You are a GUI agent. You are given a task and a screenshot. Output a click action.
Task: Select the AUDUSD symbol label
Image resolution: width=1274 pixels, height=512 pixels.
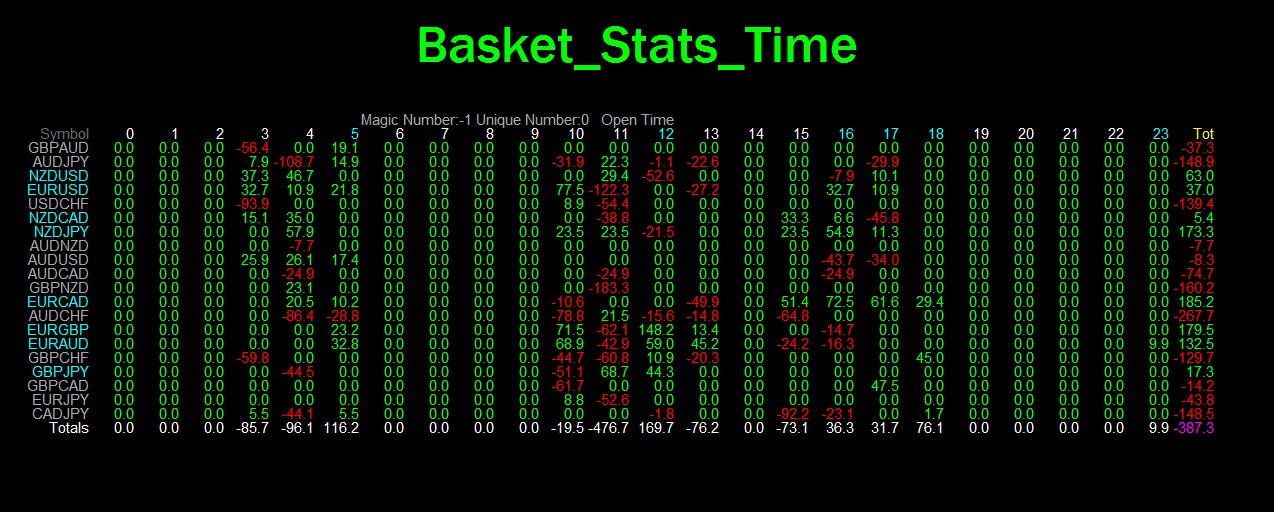[x=59, y=260]
